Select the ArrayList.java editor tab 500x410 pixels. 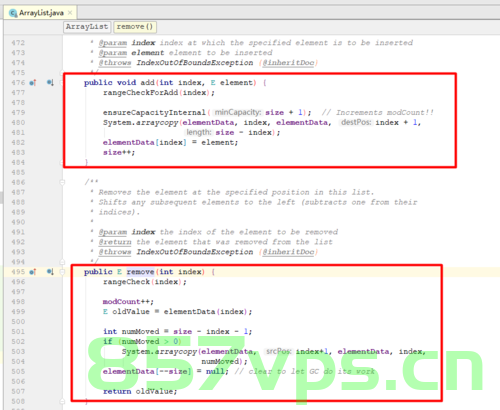pos(40,13)
